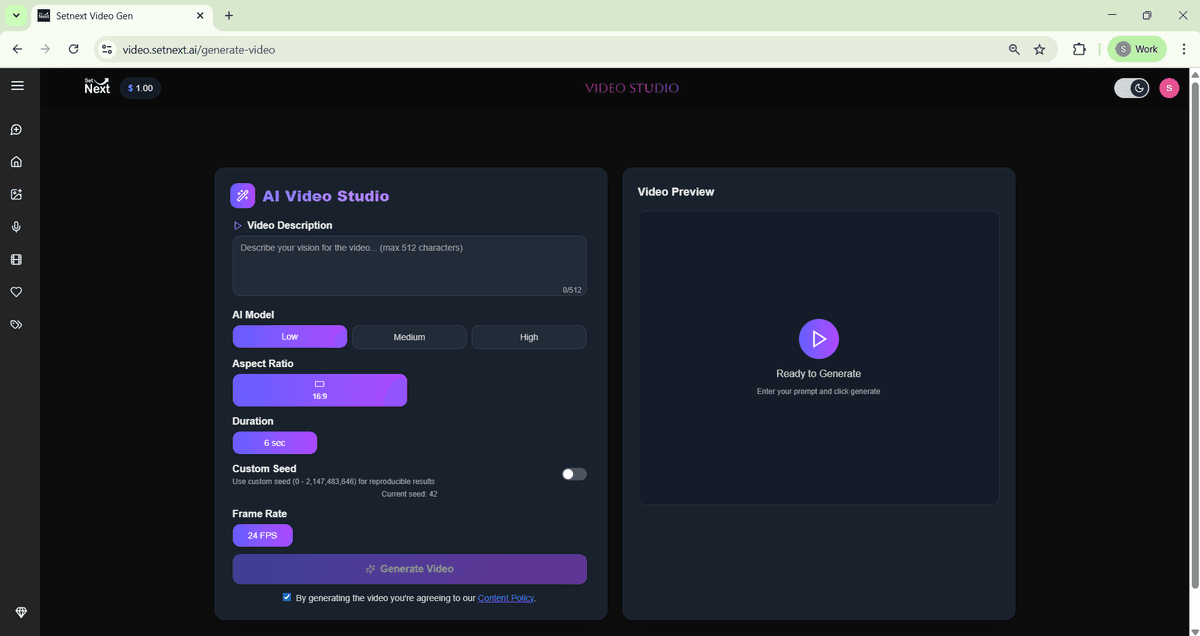Open the user avatar menu

click(x=1169, y=88)
